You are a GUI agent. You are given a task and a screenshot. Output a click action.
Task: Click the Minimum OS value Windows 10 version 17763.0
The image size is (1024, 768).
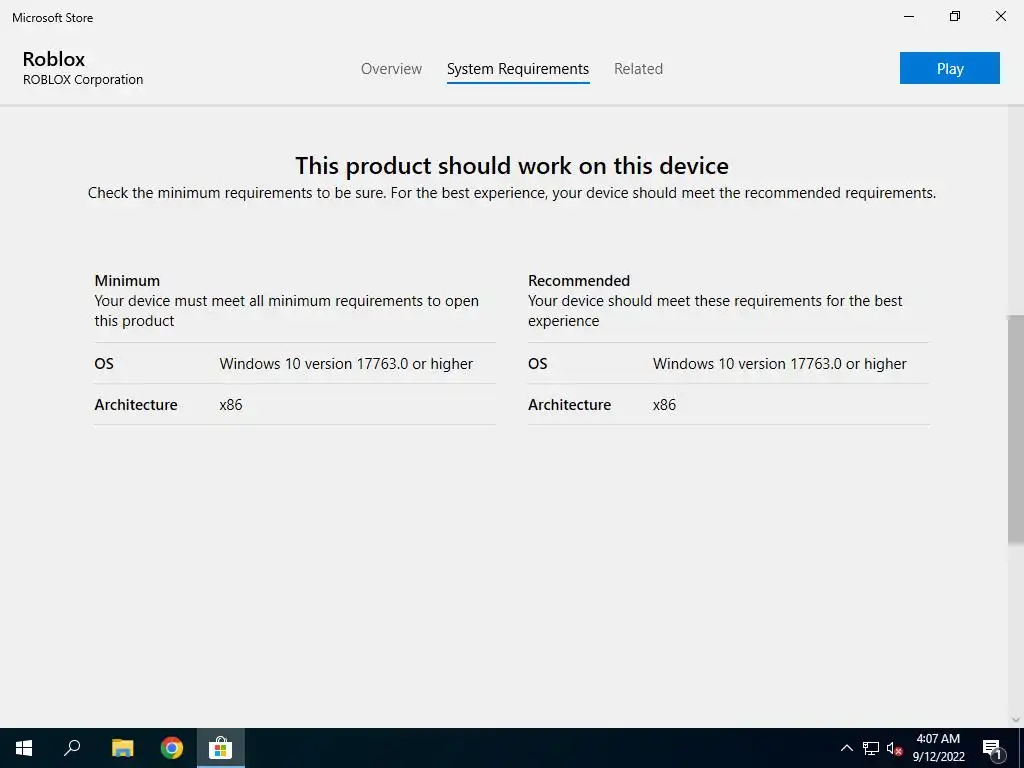346,364
